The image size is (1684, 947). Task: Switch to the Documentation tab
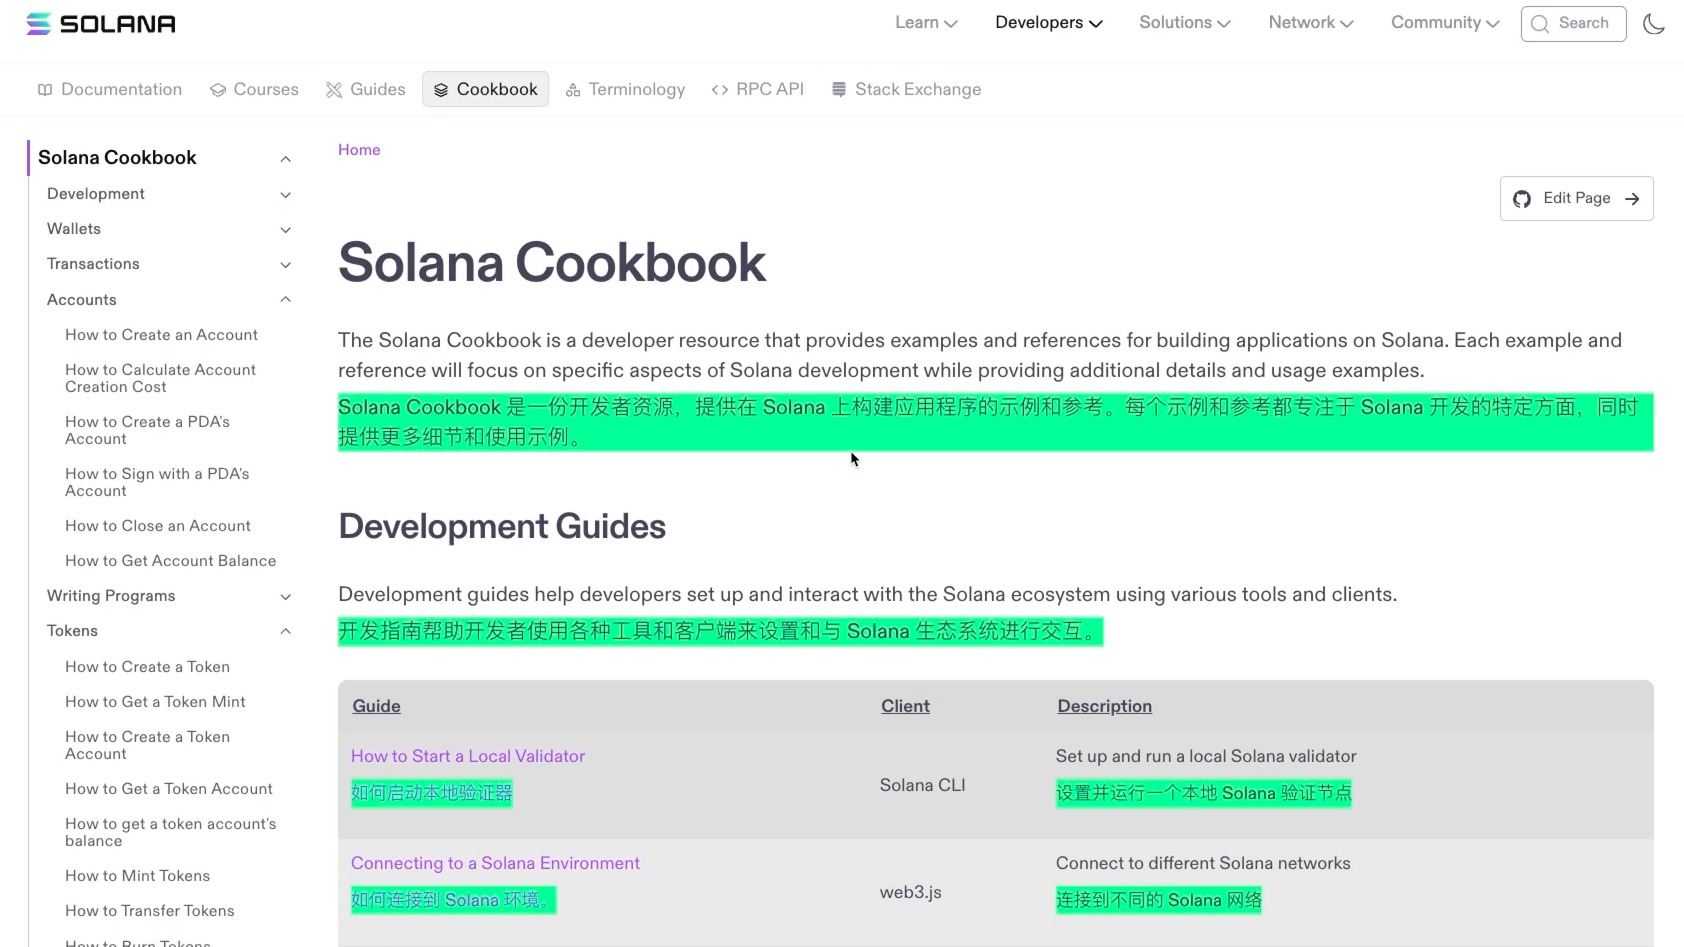[110, 89]
